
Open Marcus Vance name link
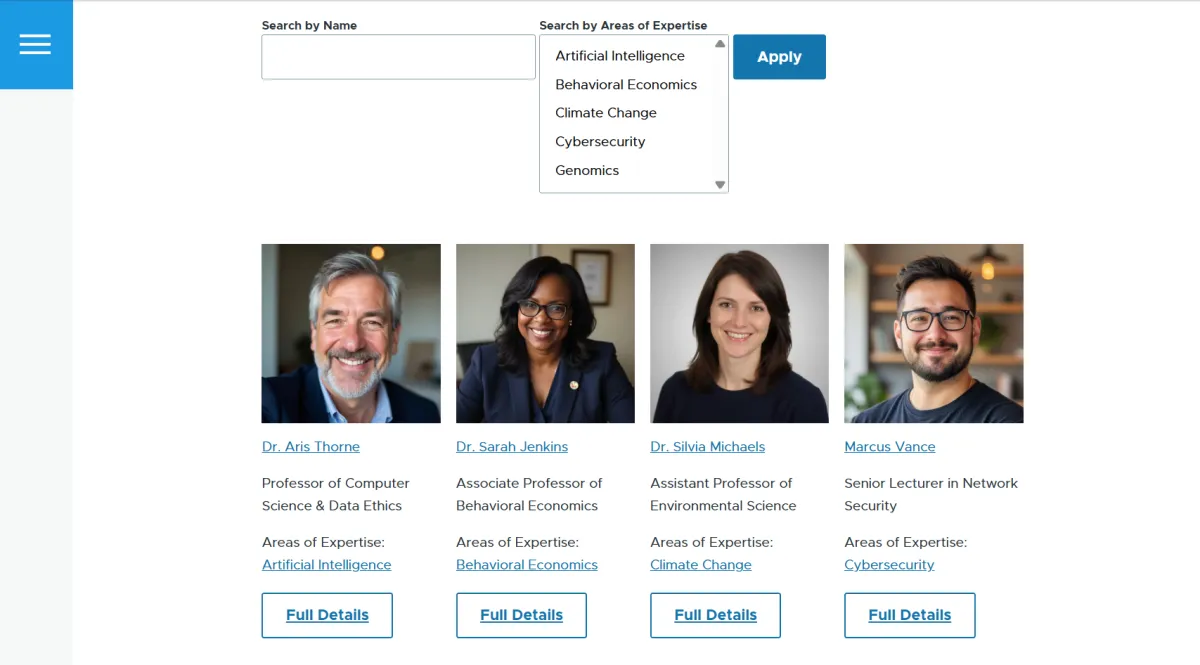(890, 447)
